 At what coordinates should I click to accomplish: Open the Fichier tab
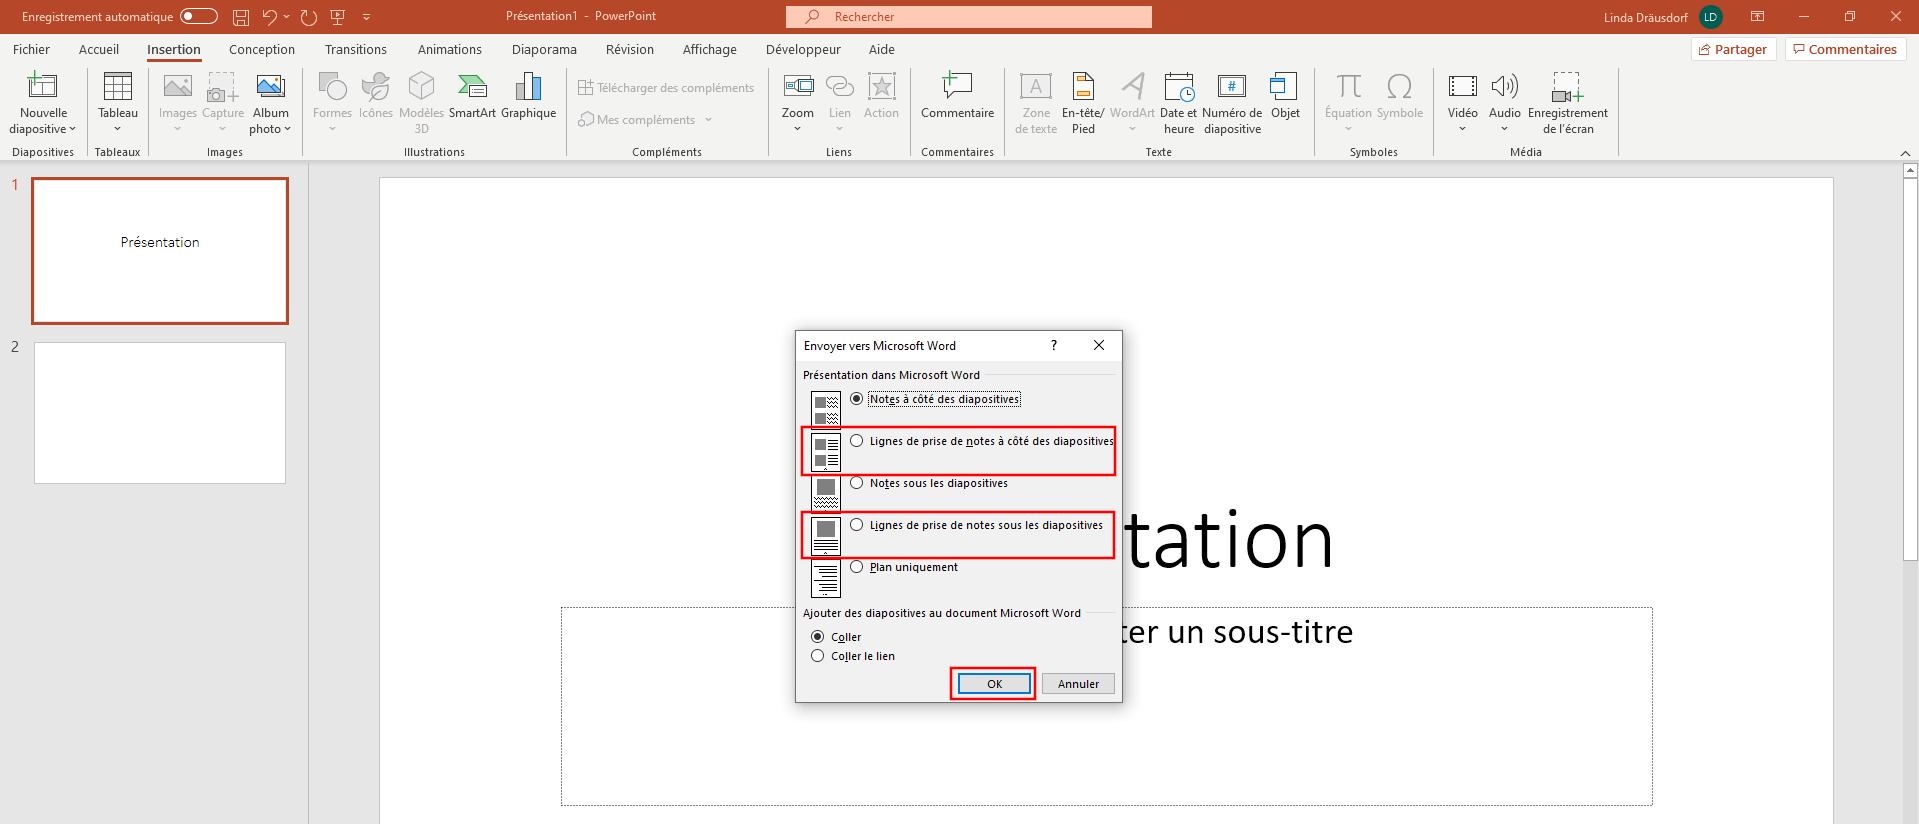pos(31,49)
